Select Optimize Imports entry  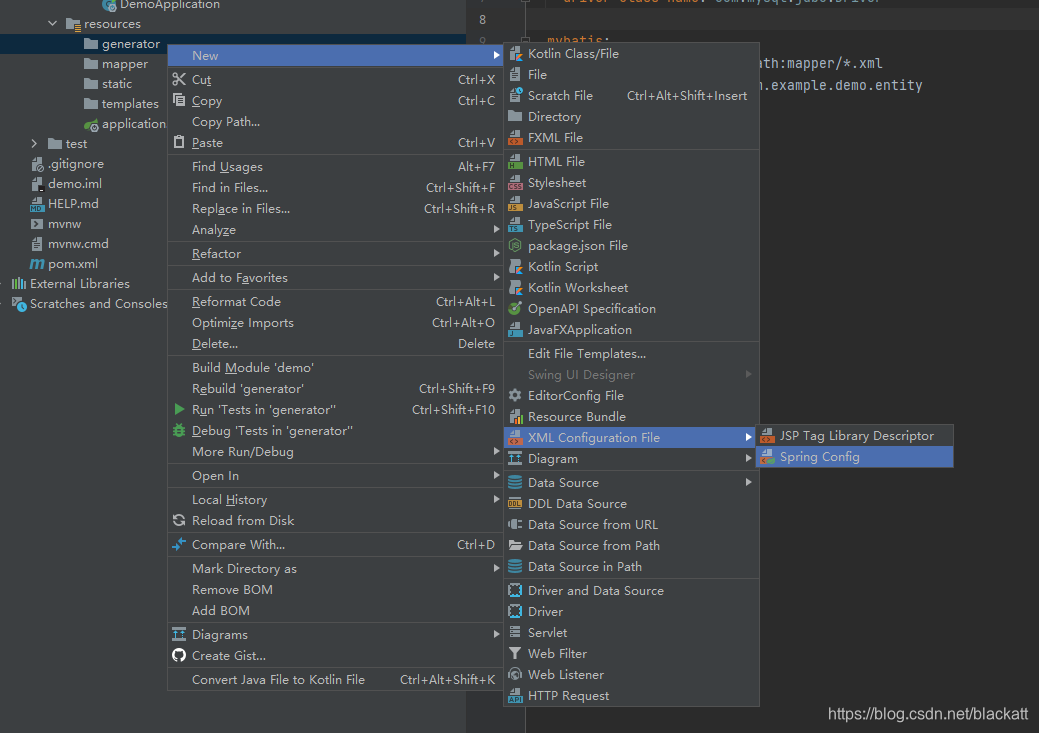[335, 323]
